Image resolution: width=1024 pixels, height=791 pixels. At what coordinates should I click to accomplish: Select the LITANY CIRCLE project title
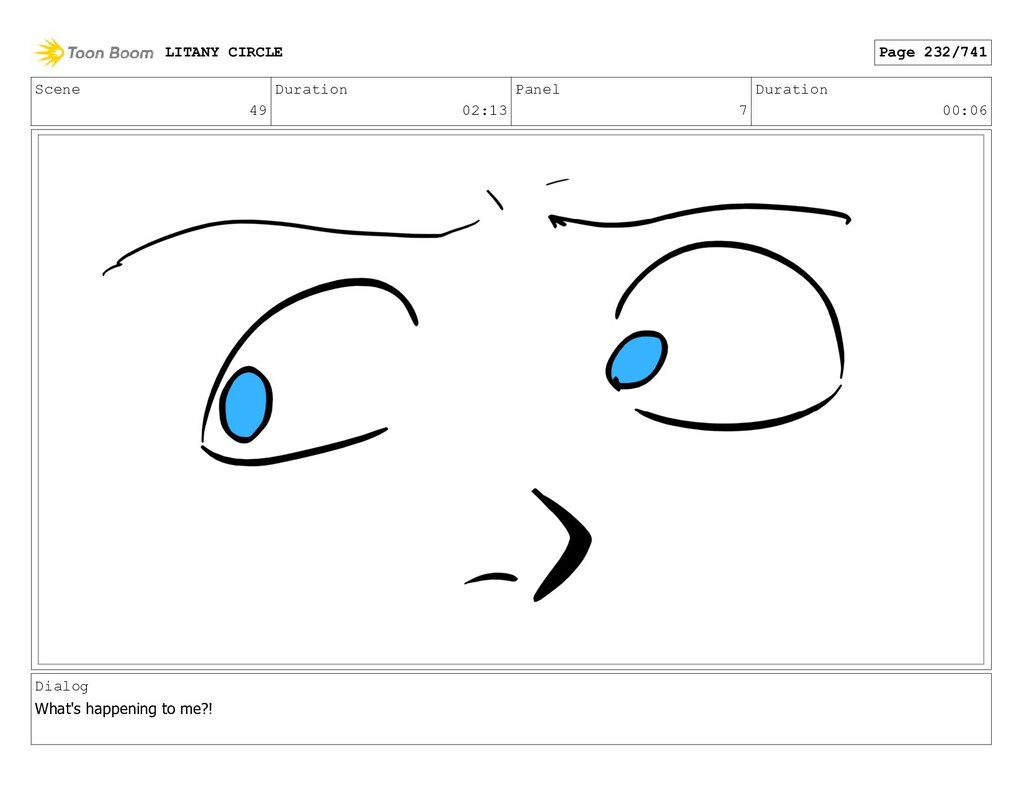[223, 52]
